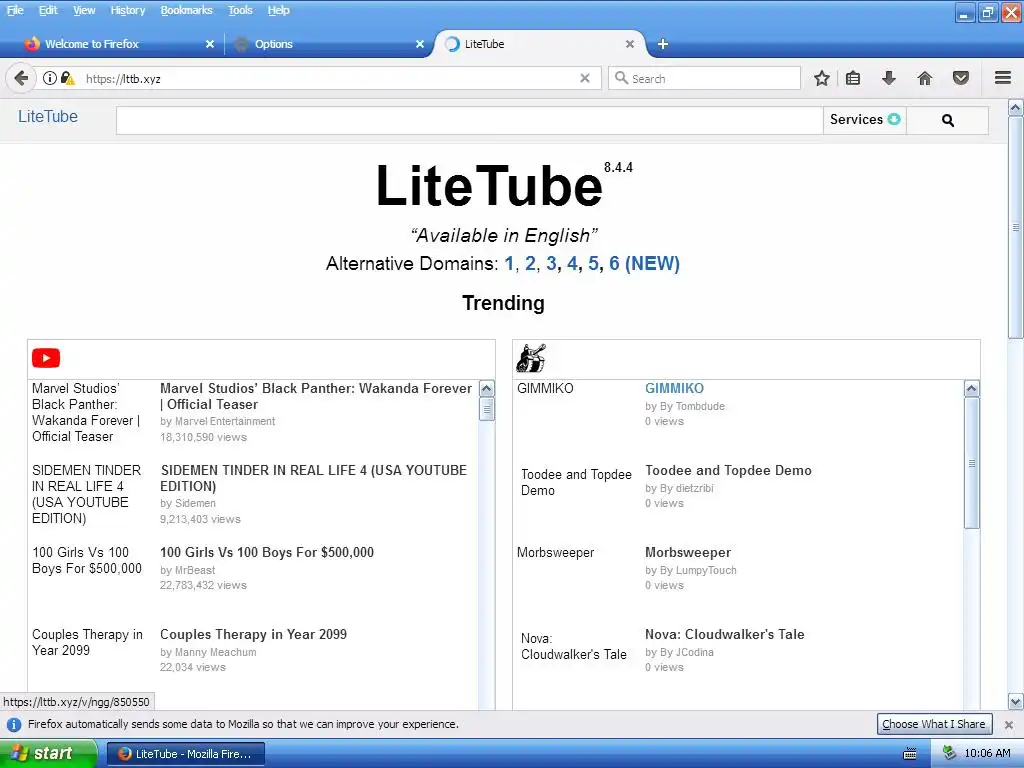This screenshot has height=768, width=1024.
Task: Click the Newgrounds list scroll up arrow
Action: point(972,389)
